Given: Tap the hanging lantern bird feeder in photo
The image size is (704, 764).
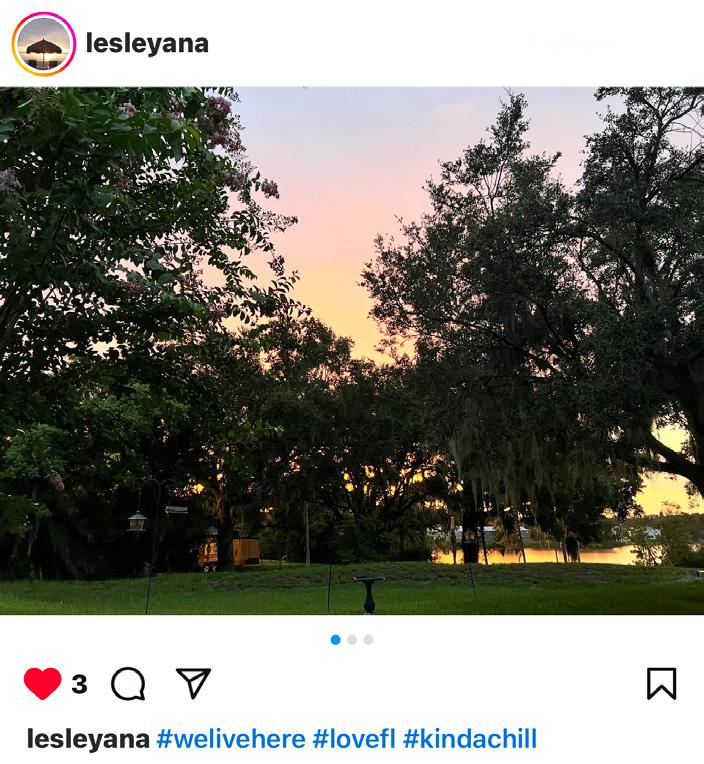Looking at the screenshot, I should [137, 521].
